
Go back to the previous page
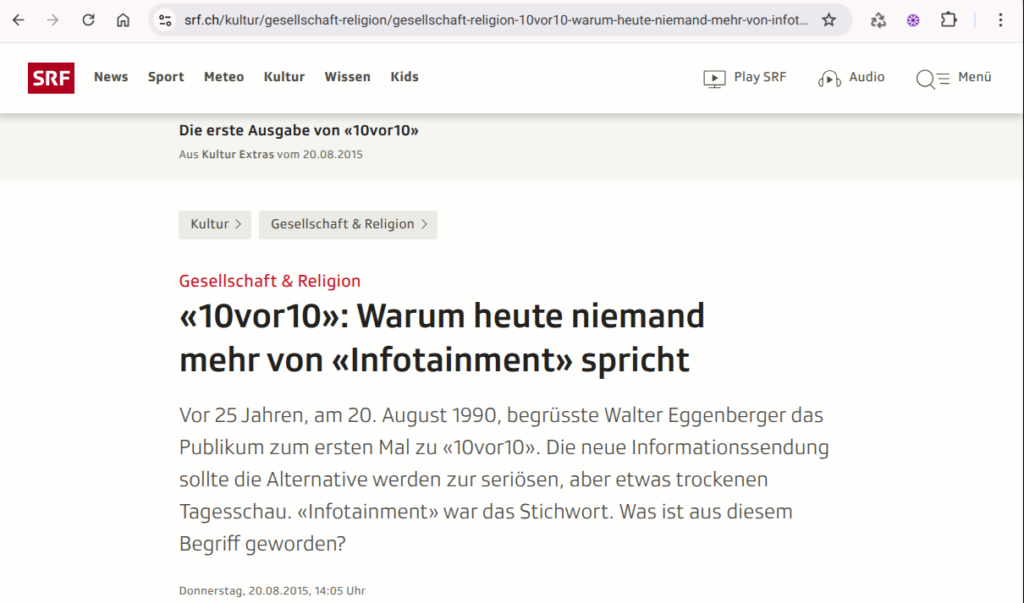(x=18, y=20)
